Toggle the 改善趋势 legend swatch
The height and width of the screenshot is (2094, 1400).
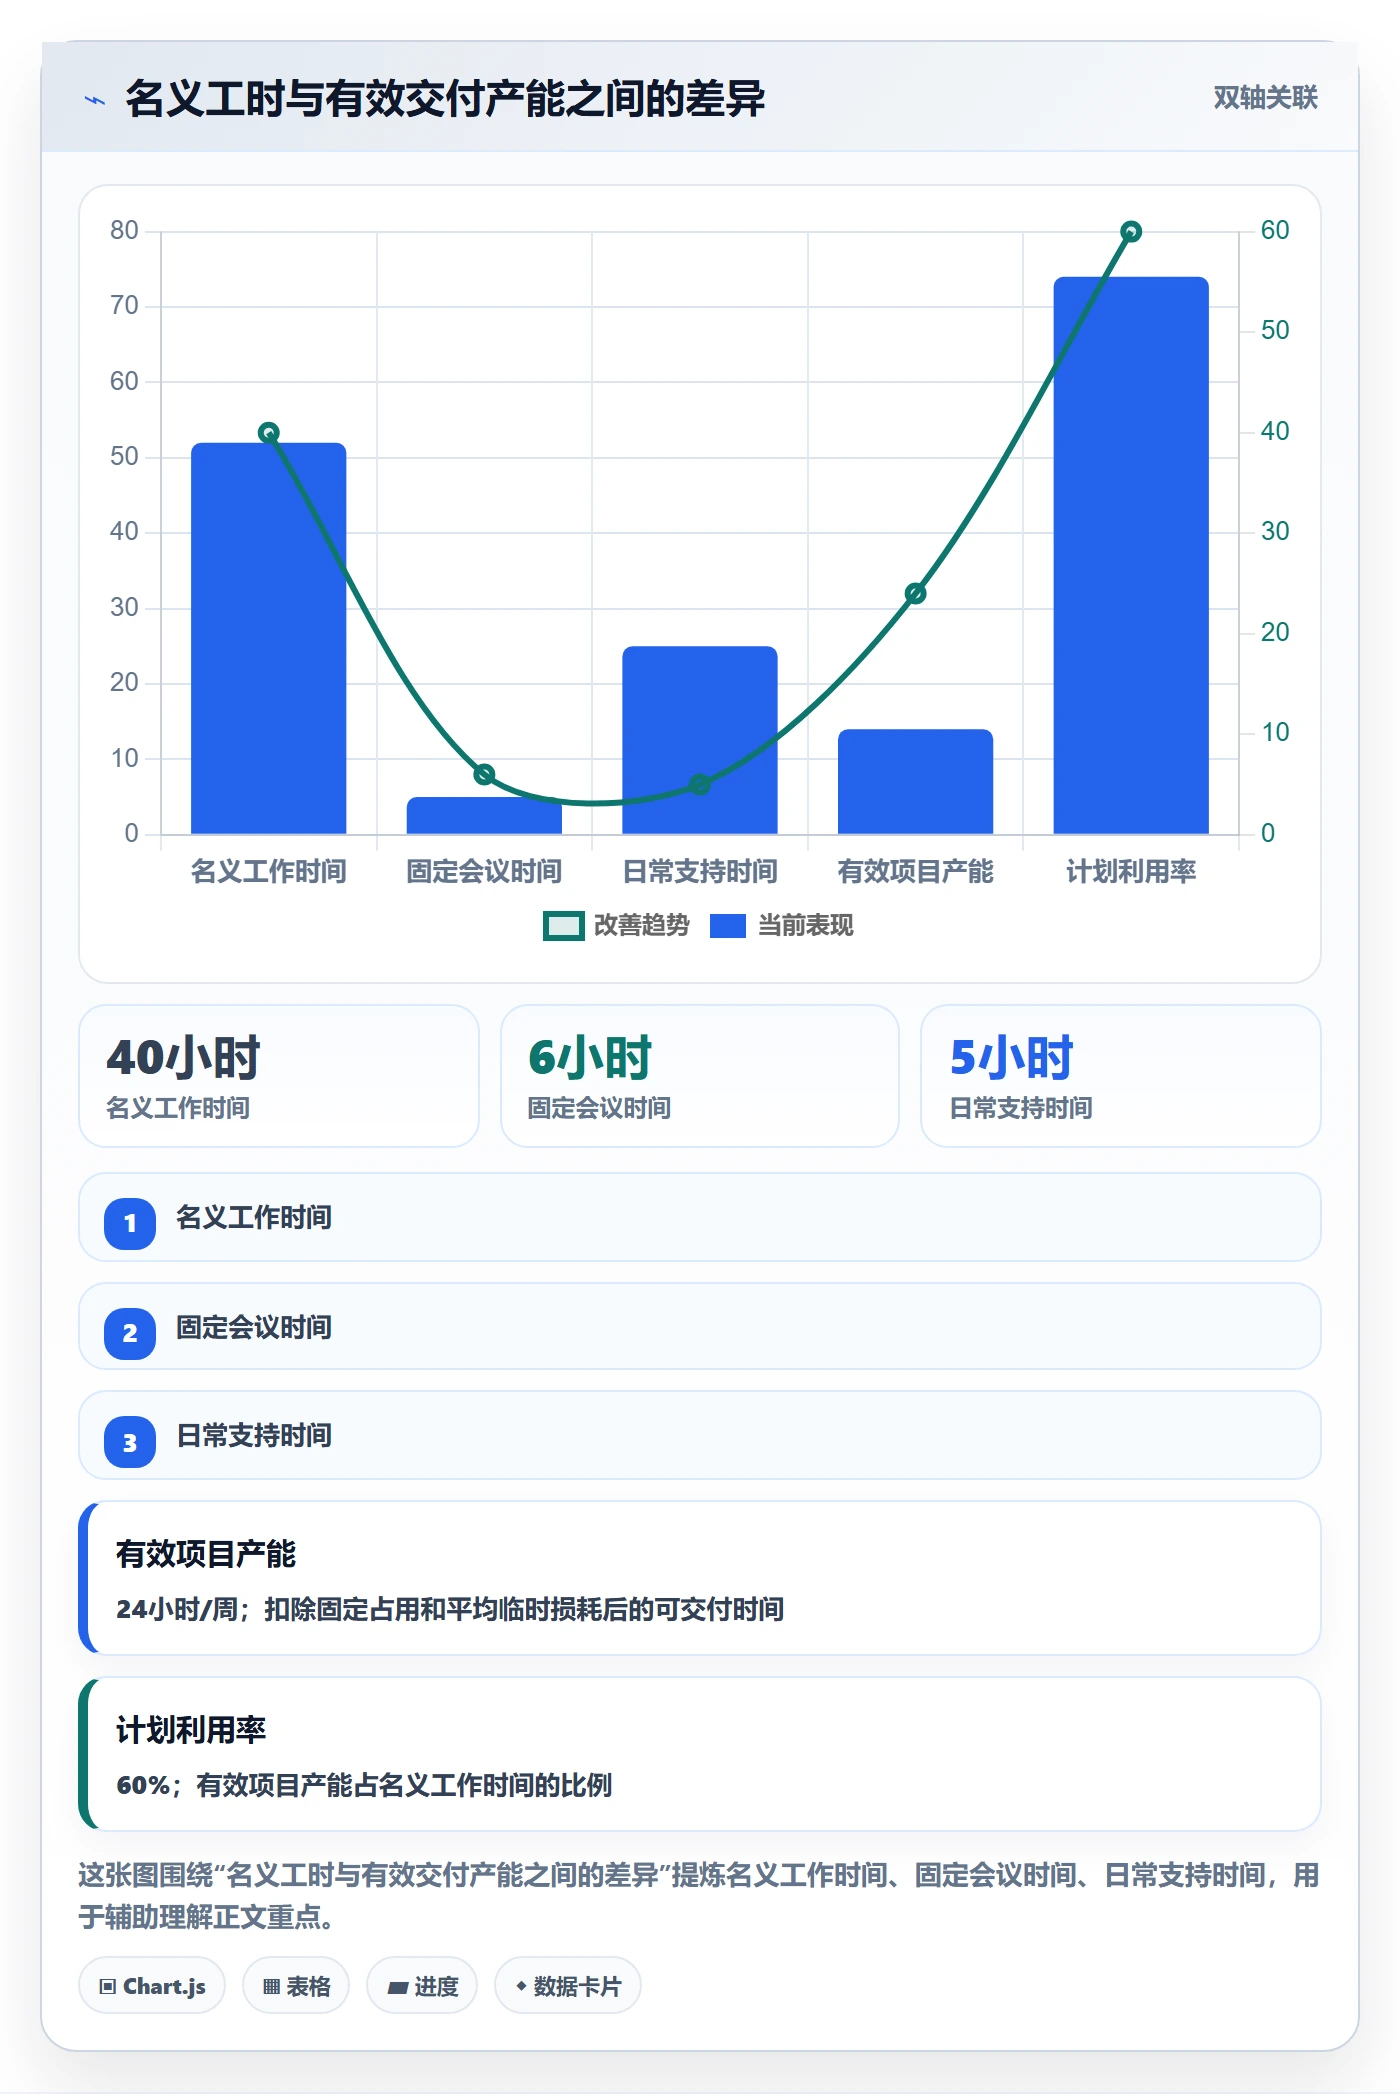click(564, 926)
